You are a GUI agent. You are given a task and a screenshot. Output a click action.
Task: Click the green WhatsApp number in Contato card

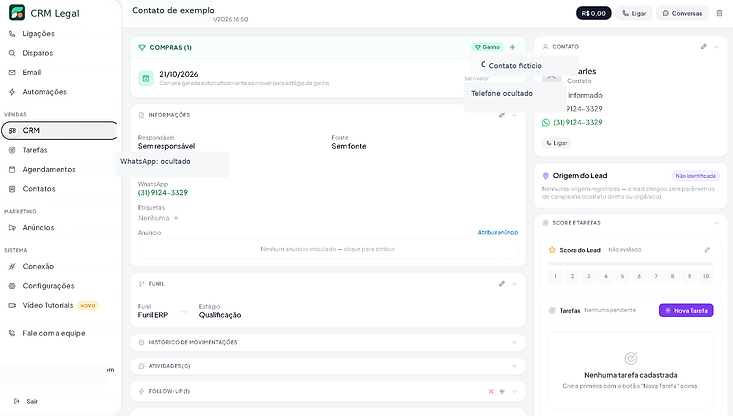578,122
